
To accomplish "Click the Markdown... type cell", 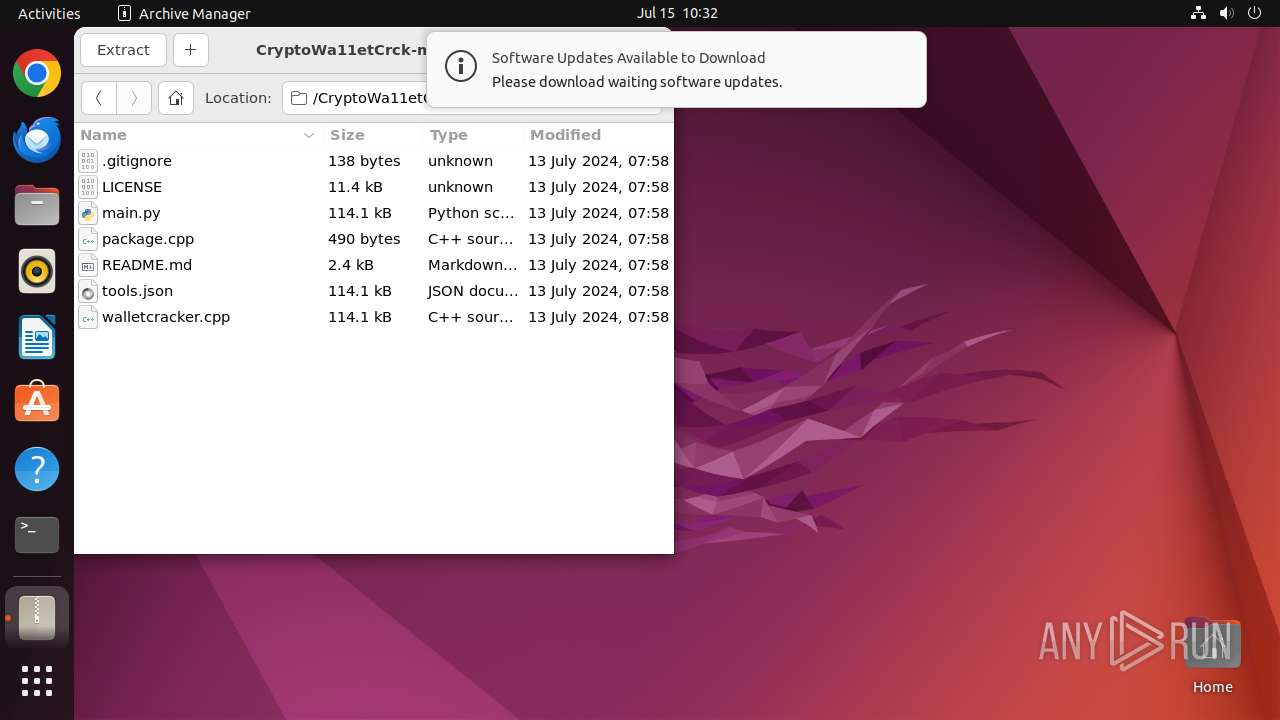I will point(473,265).
